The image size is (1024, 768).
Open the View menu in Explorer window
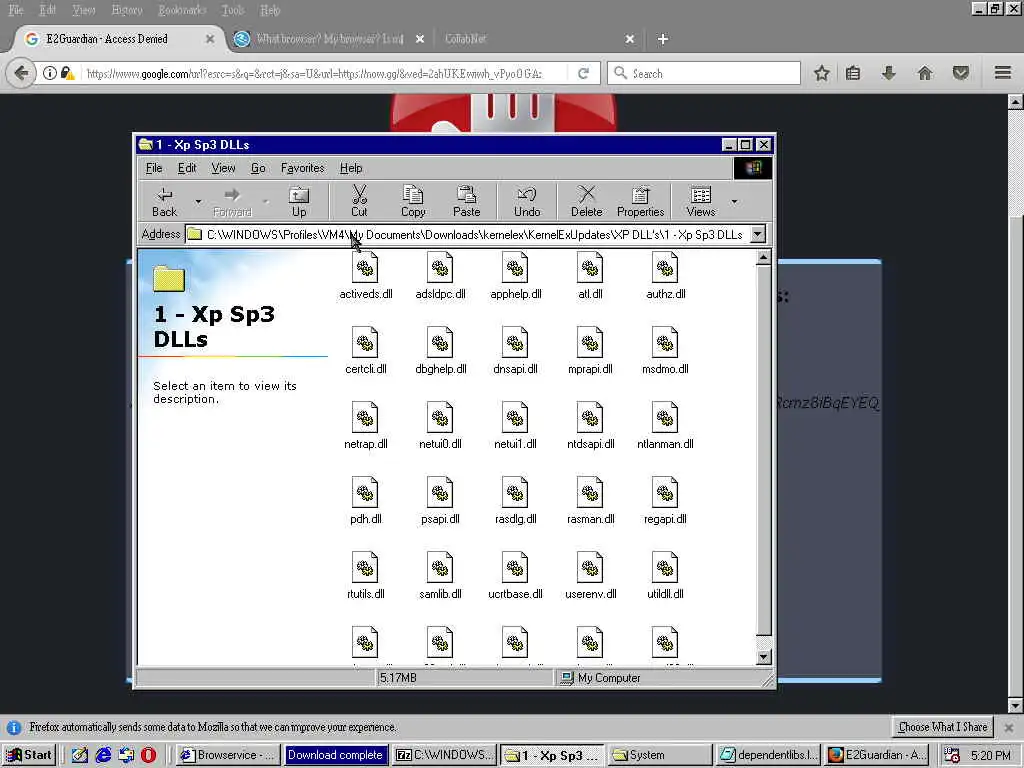point(223,168)
